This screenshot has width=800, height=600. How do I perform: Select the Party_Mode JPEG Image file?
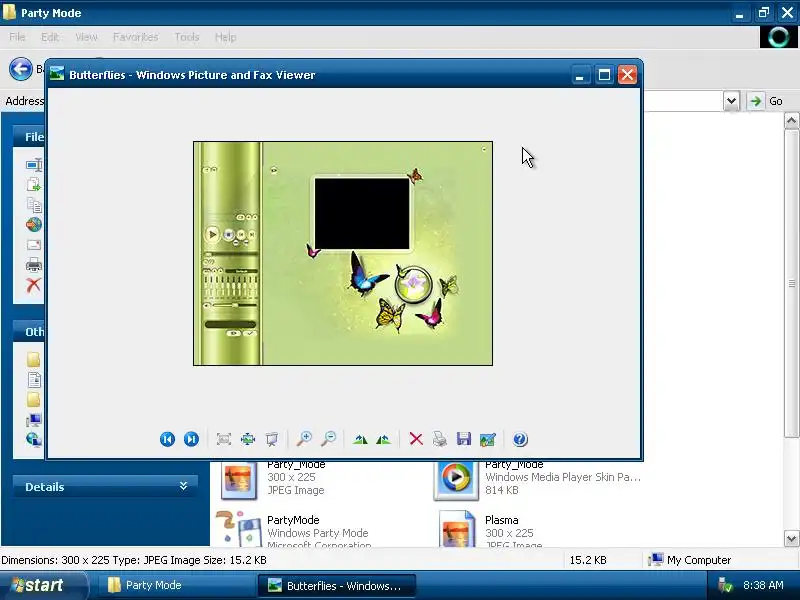pos(273,478)
